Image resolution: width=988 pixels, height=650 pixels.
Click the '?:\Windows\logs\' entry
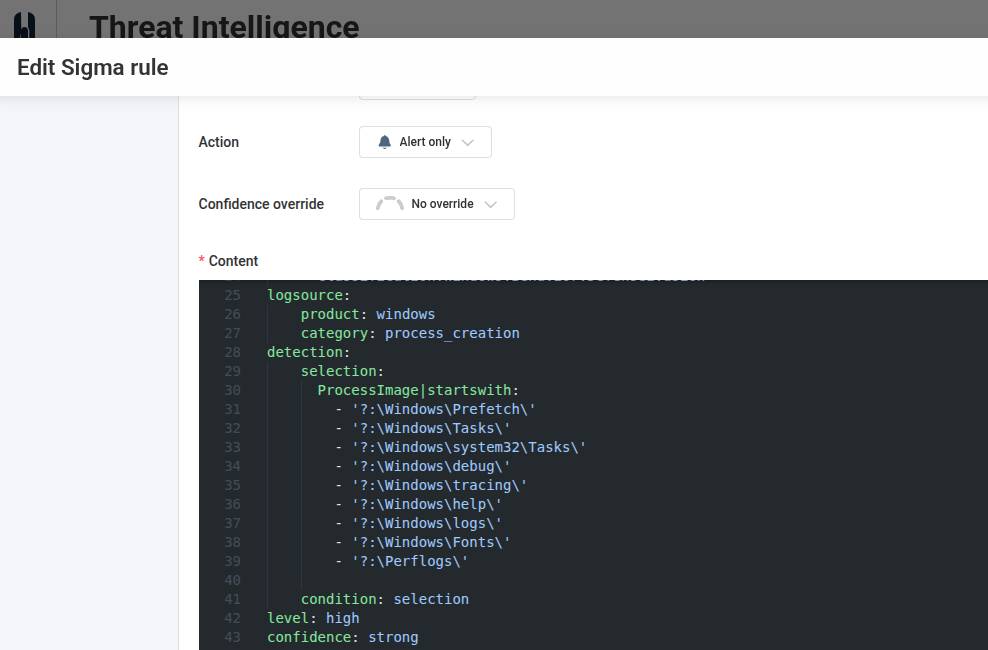(x=427, y=523)
